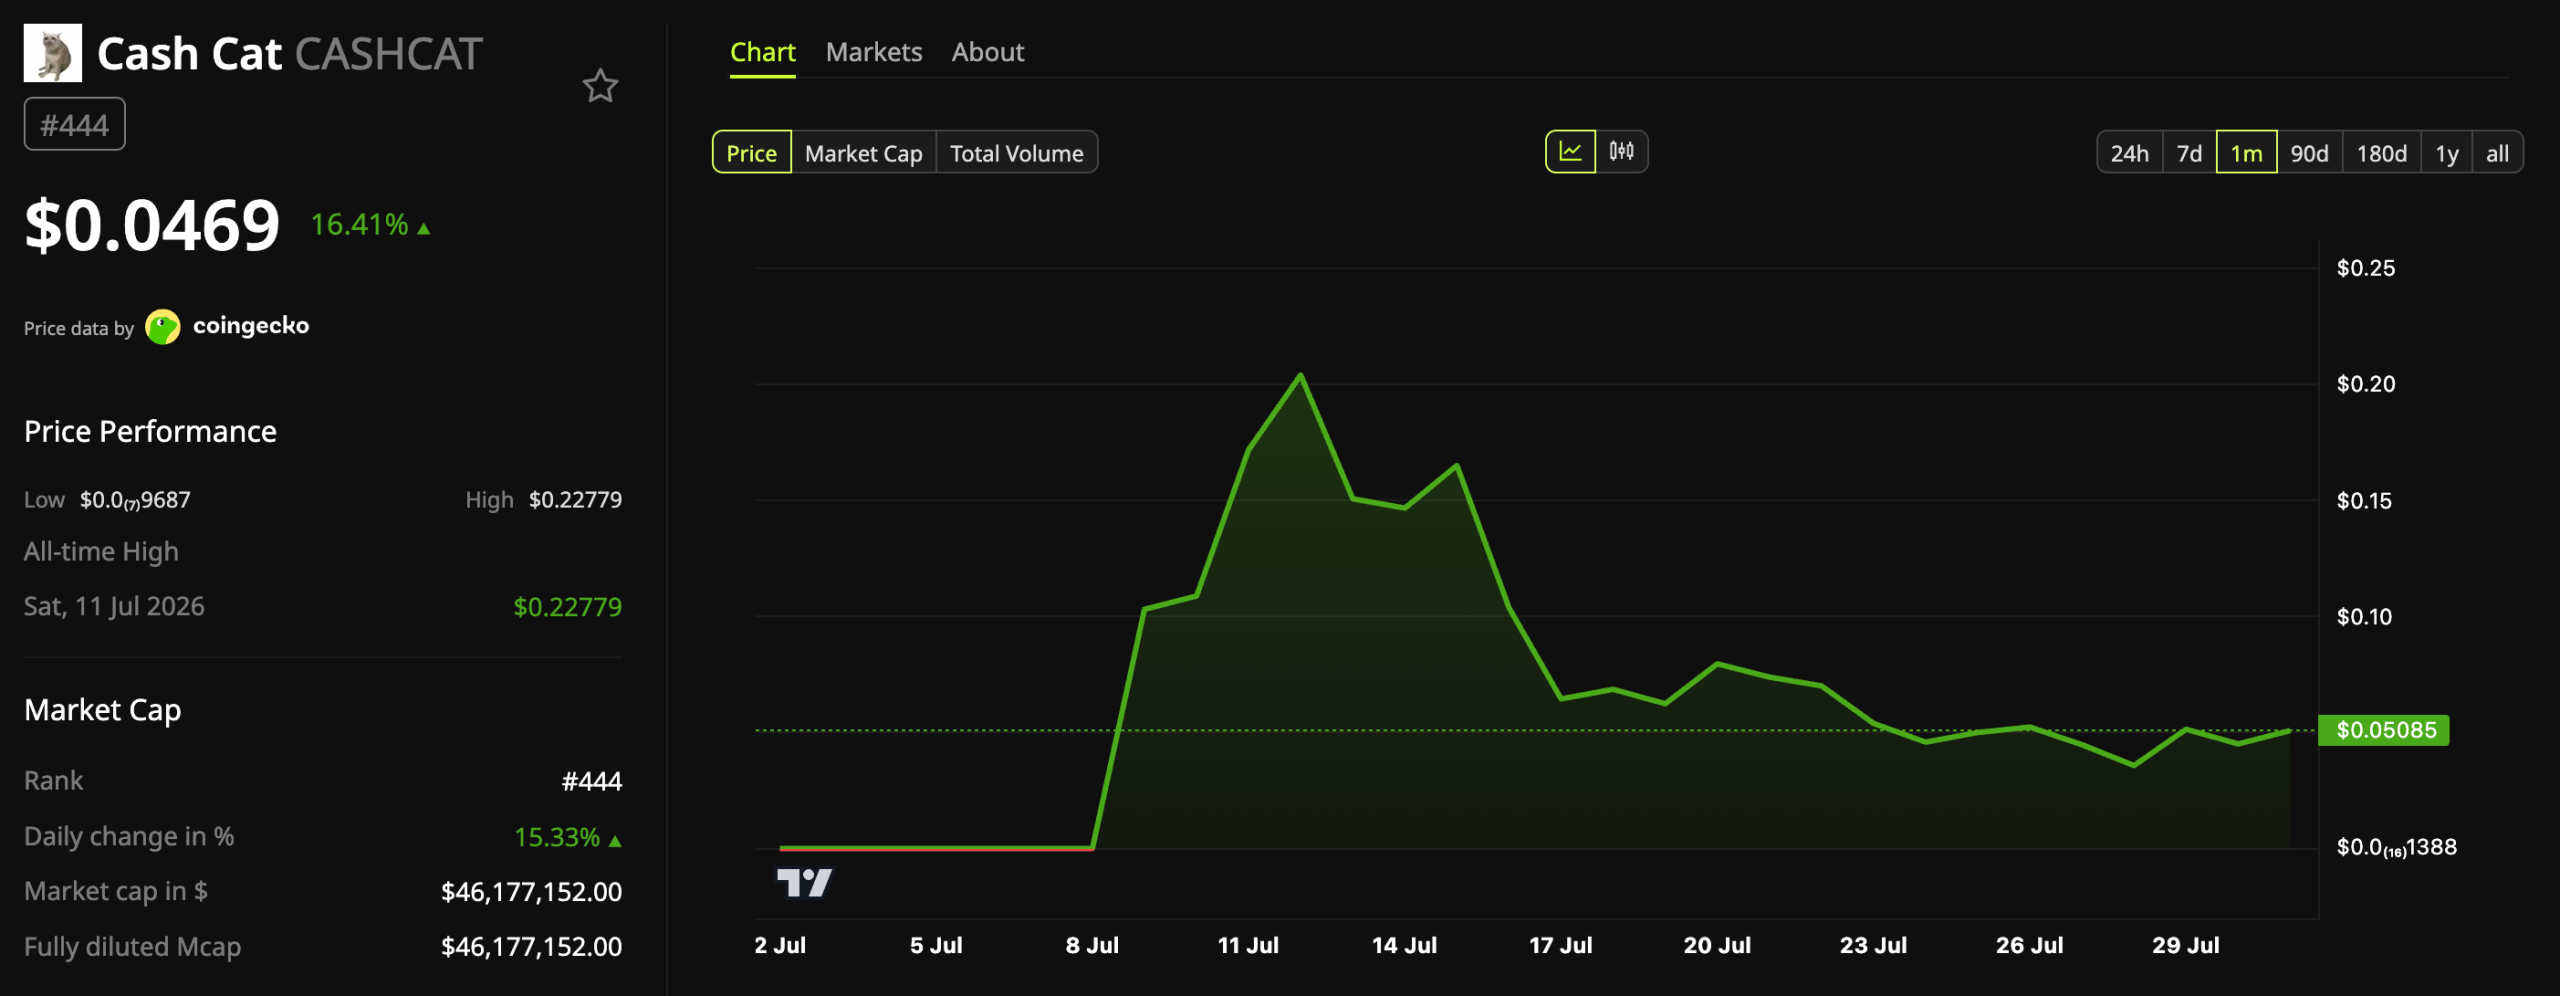Switch to line chart view icon
Image resolution: width=2560 pixels, height=996 pixels.
point(1570,152)
